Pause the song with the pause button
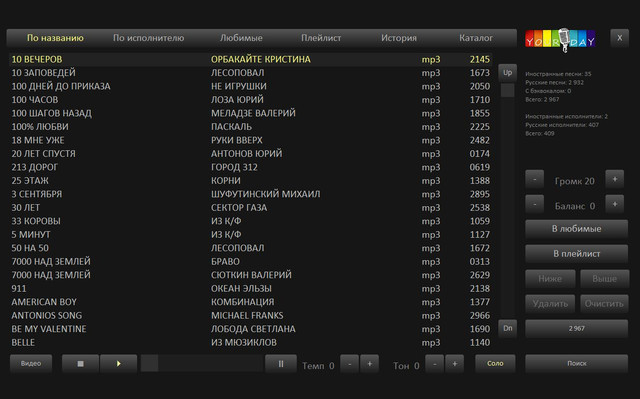Viewport: 640px width, 399px height. 281,364
